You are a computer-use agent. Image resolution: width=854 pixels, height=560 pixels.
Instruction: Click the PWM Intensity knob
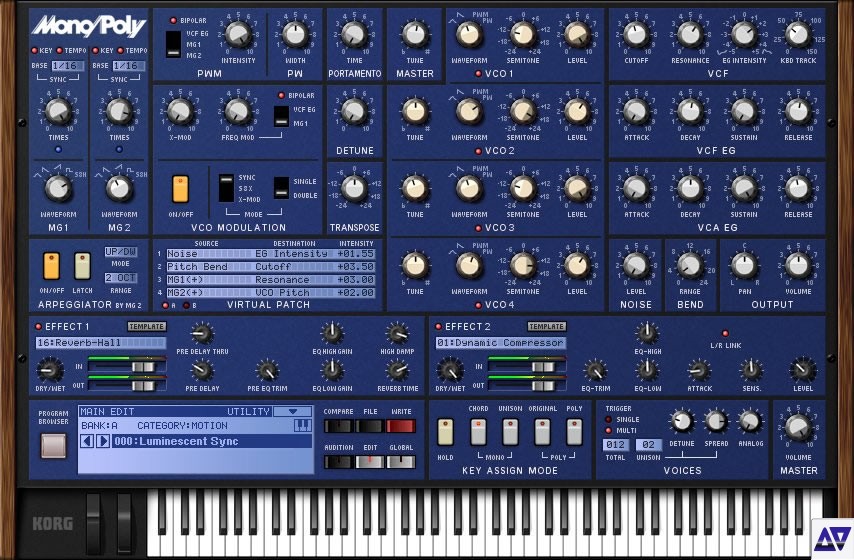(x=237, y=34)
